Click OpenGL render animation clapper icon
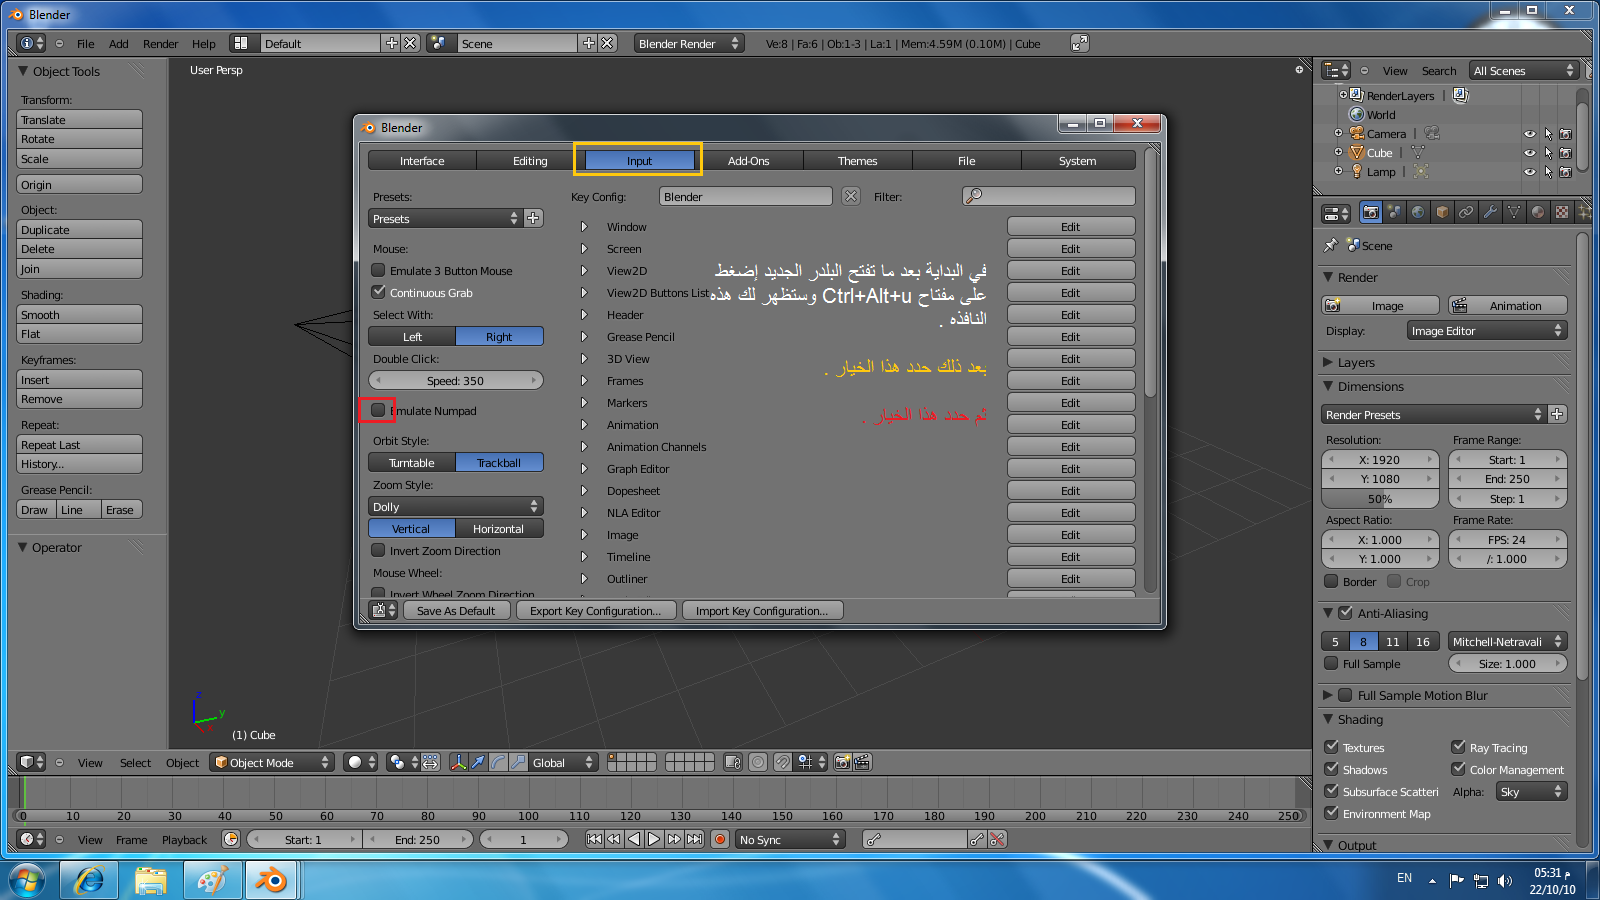Screen dimensions: 1600x900 862,762
